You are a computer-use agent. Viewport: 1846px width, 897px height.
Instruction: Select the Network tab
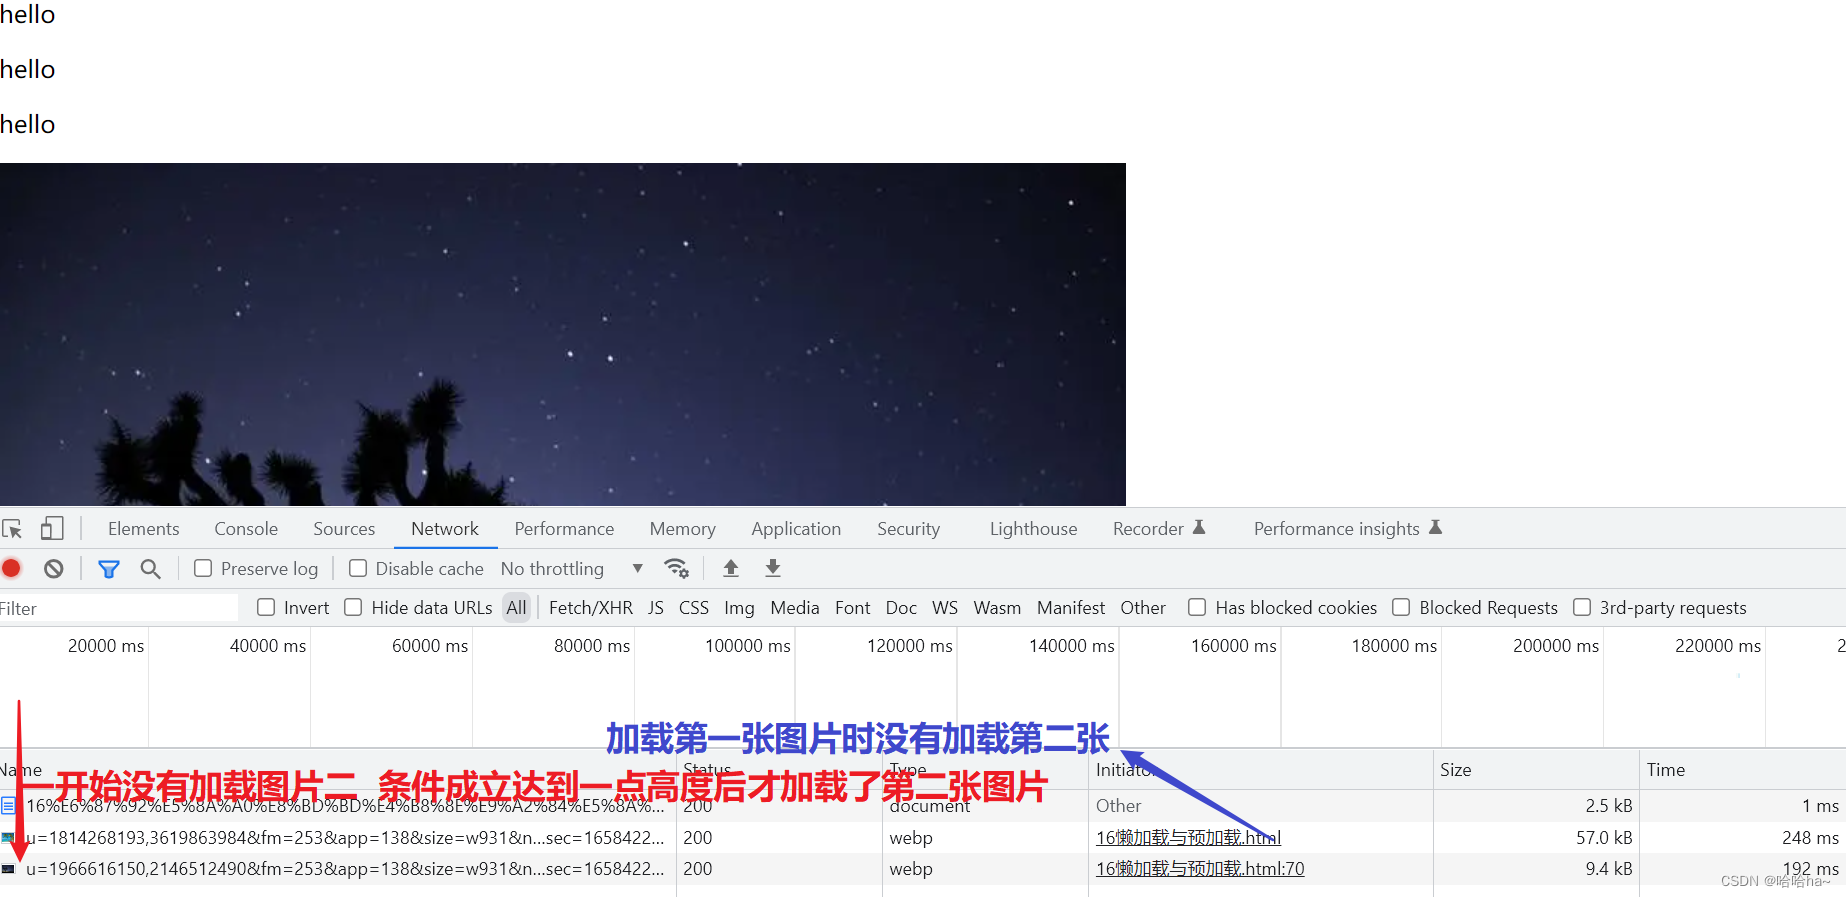point(445,528)
